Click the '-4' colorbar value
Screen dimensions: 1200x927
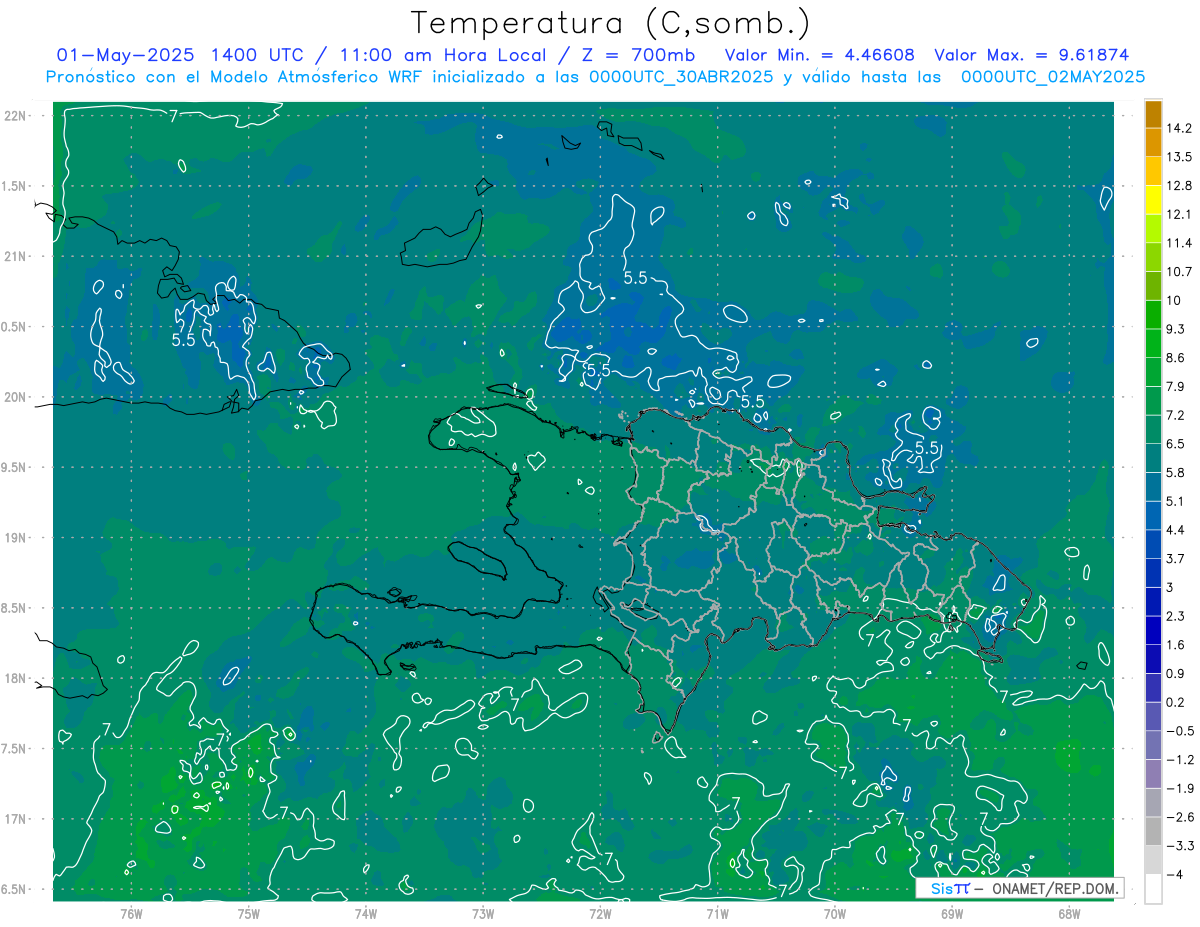(1176, 875)
